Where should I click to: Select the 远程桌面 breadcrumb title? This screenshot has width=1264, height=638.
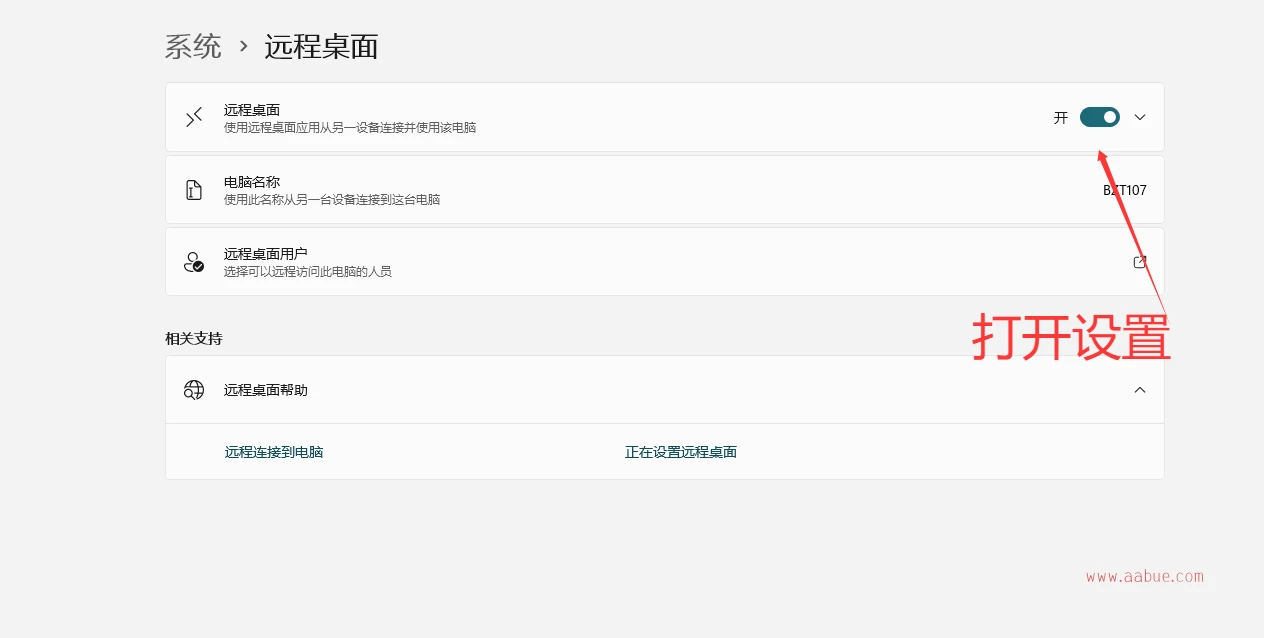[321, 47]
